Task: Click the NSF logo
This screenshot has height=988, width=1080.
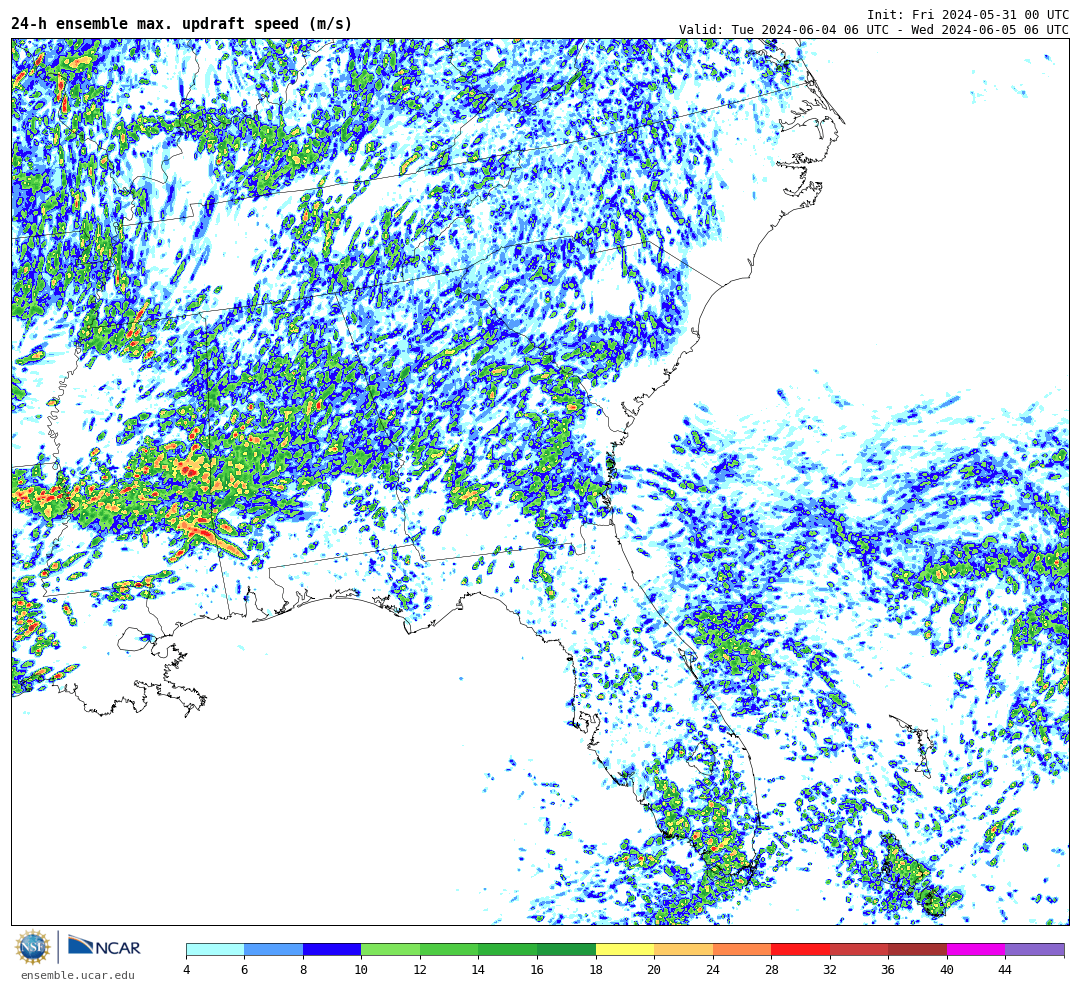Action: [32, 947]
